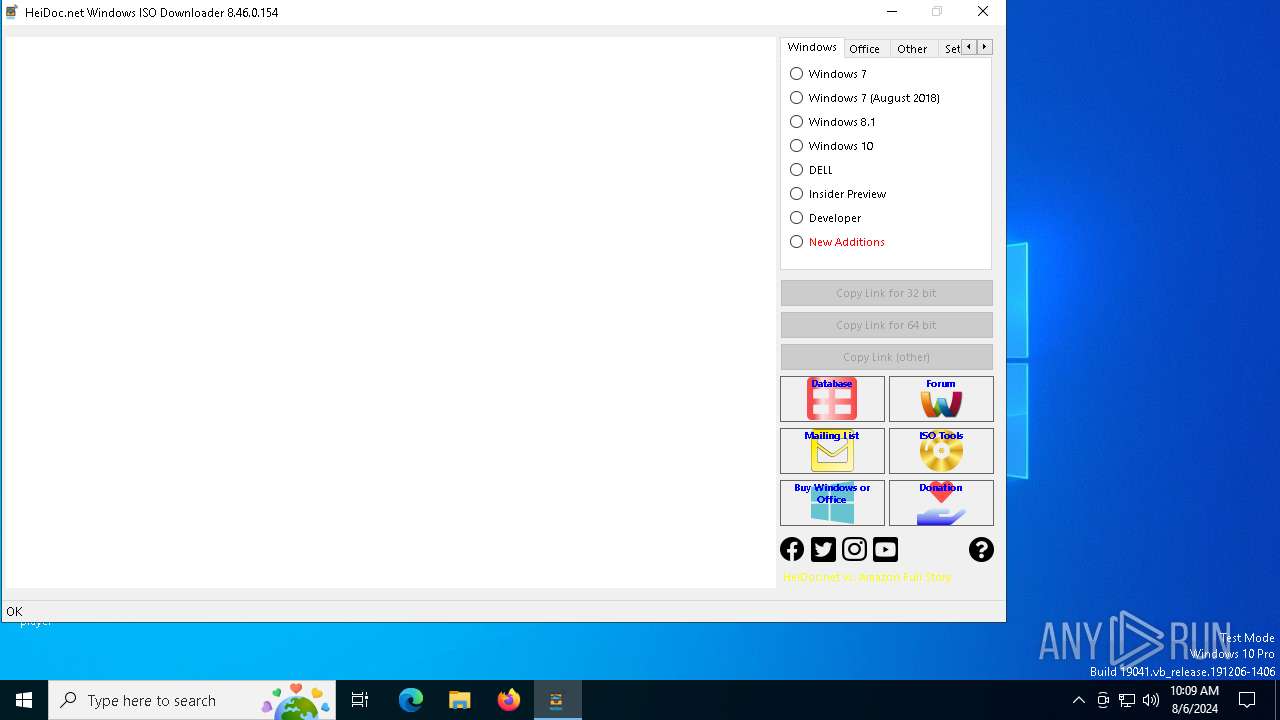Viewport: 1280px width, 720px height.
Task: Click the OK status bar text
Action: (x=14, y=611)
